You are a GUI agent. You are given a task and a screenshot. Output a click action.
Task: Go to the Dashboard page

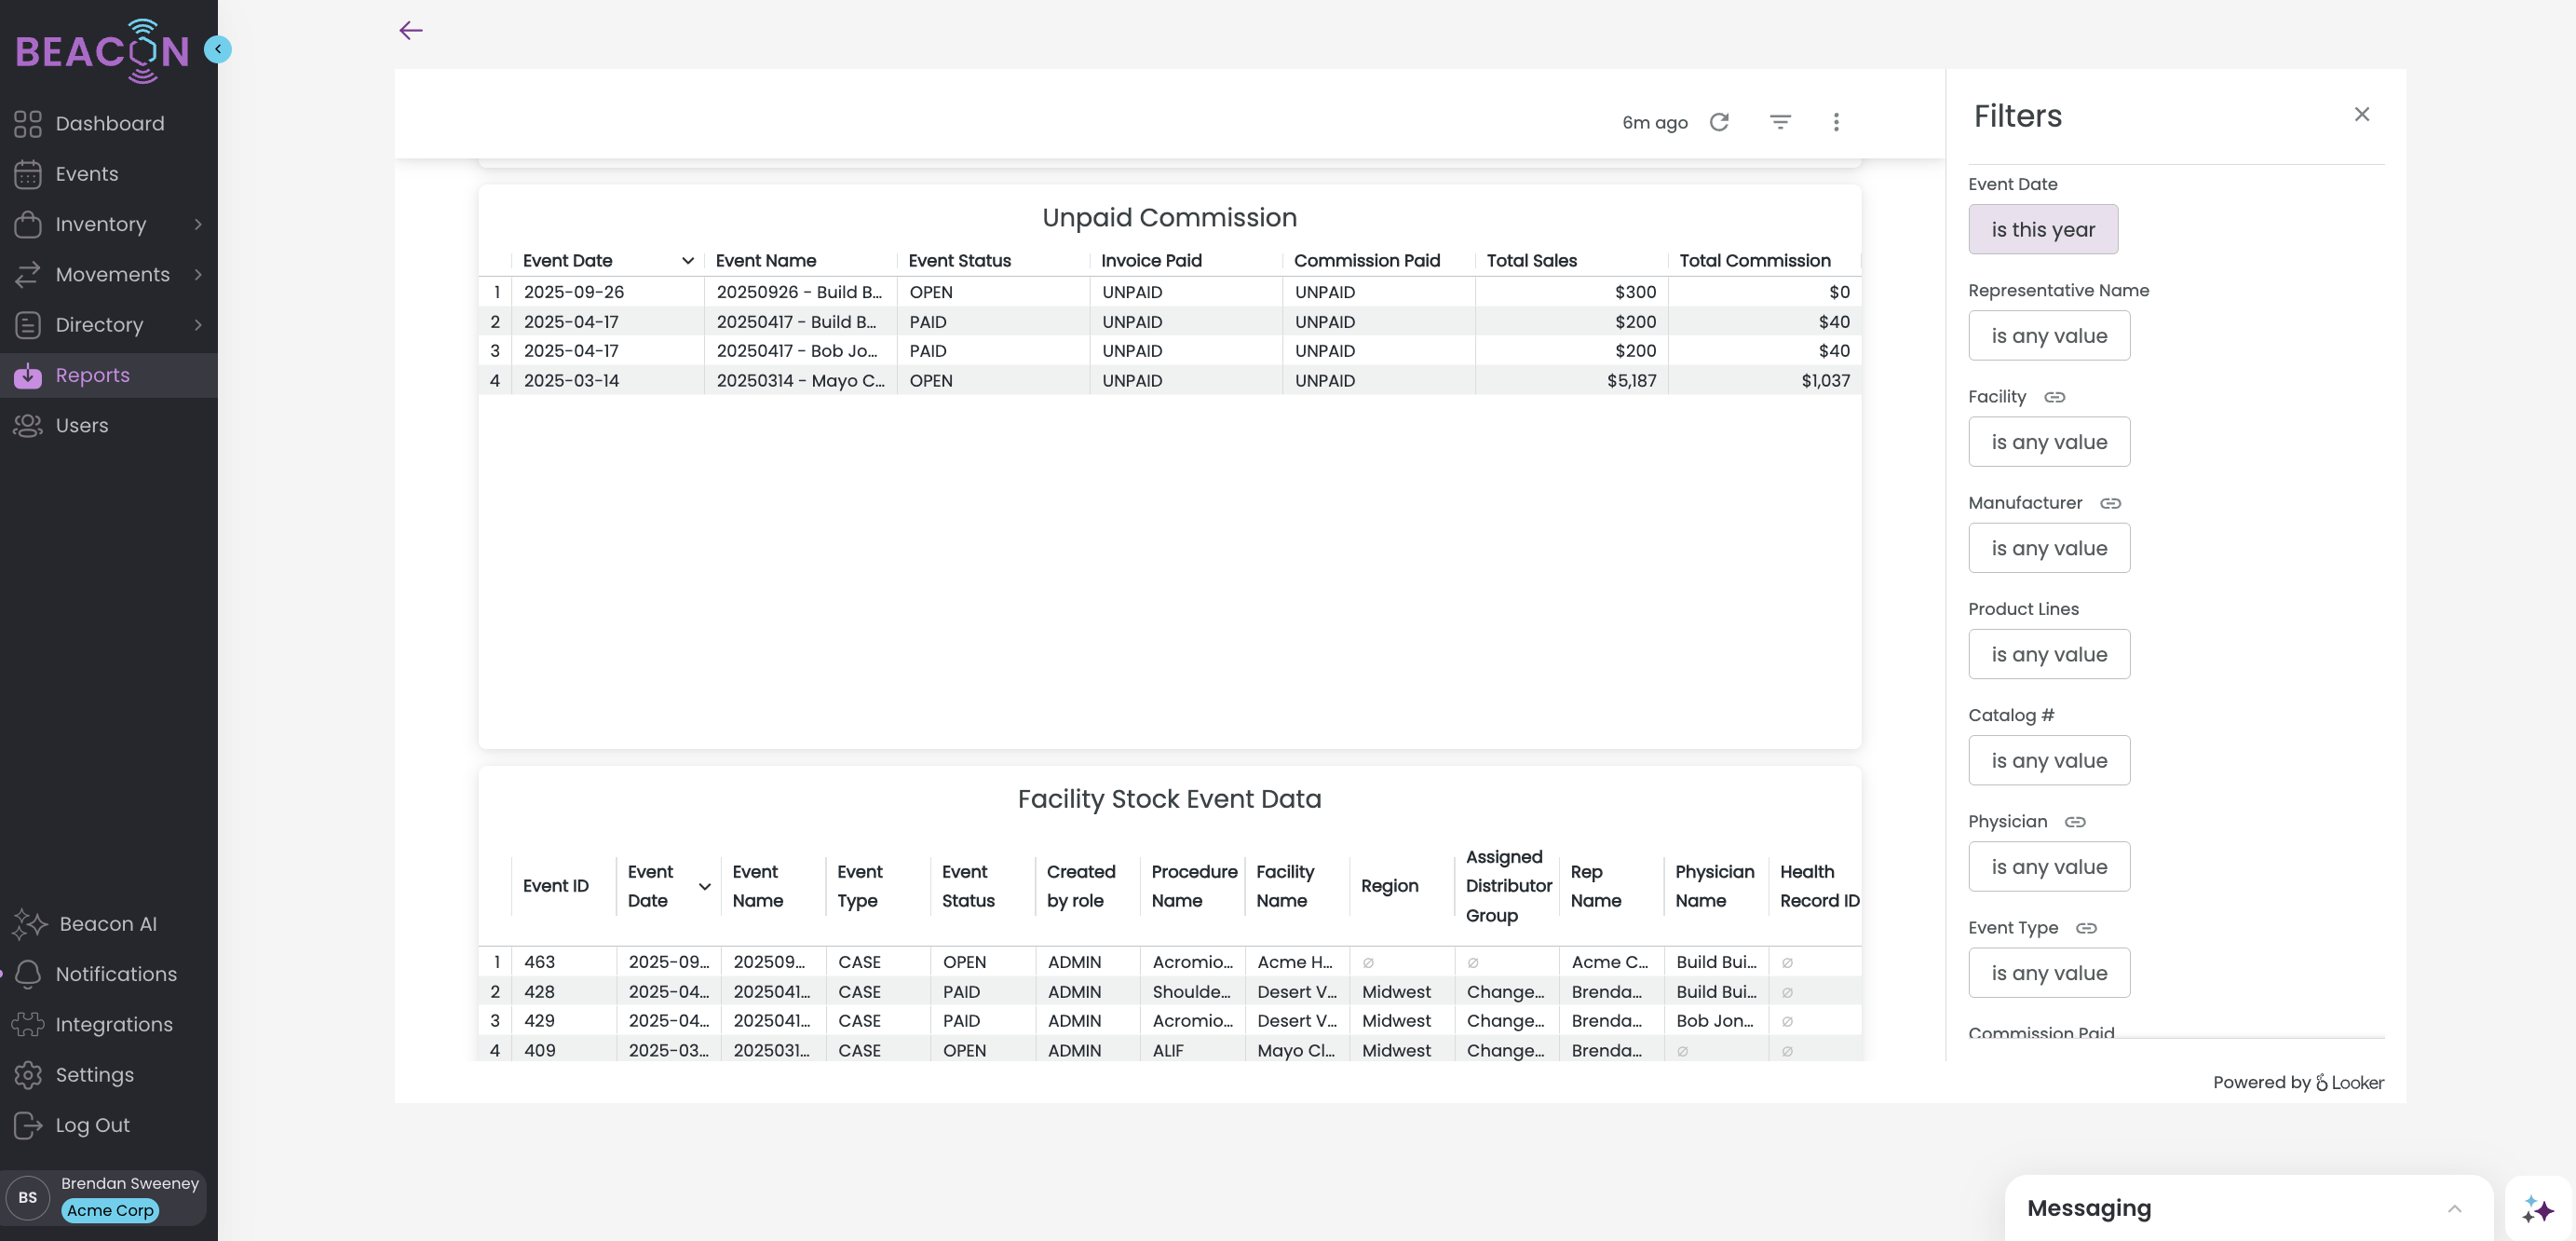pos(109,123)
